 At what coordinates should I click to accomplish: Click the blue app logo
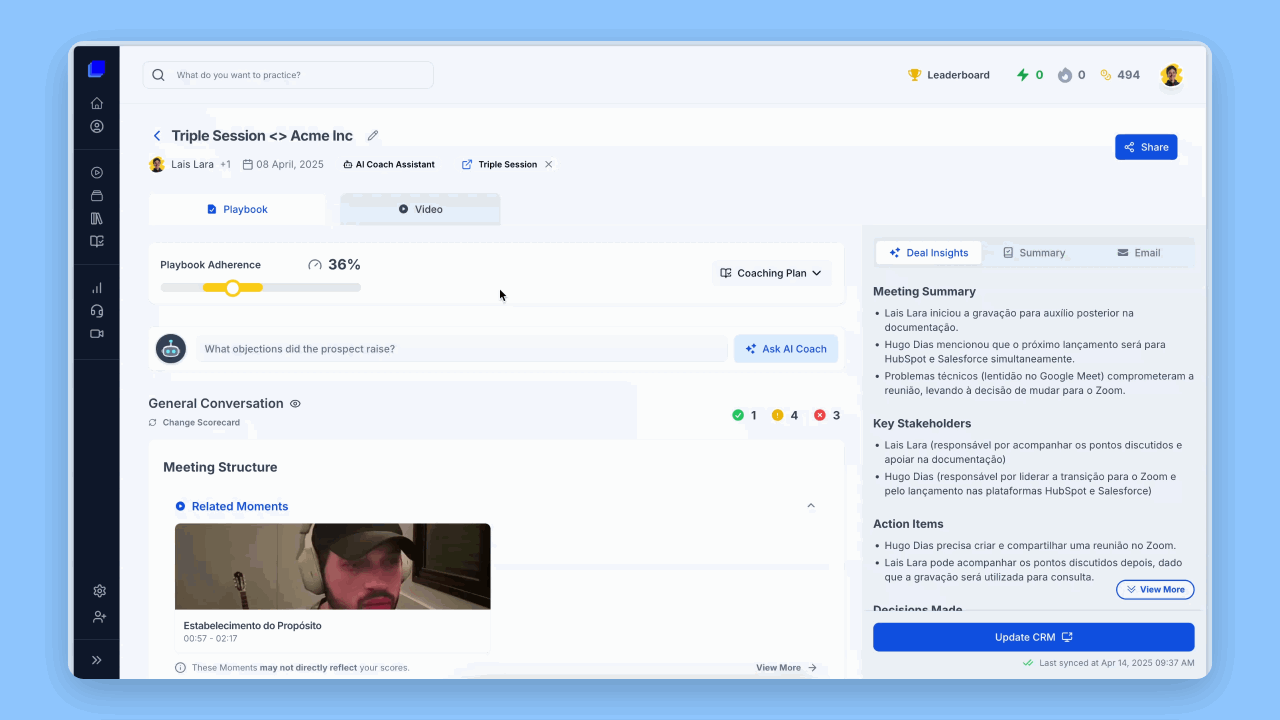[96, 69]
